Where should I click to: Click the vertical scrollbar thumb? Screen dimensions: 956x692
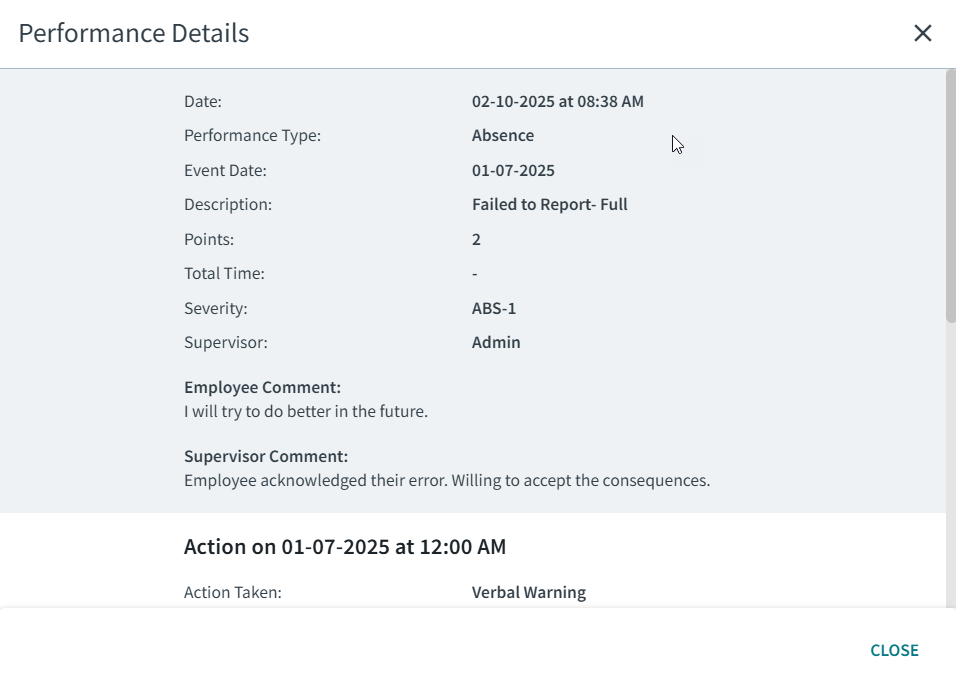(950, 195)
